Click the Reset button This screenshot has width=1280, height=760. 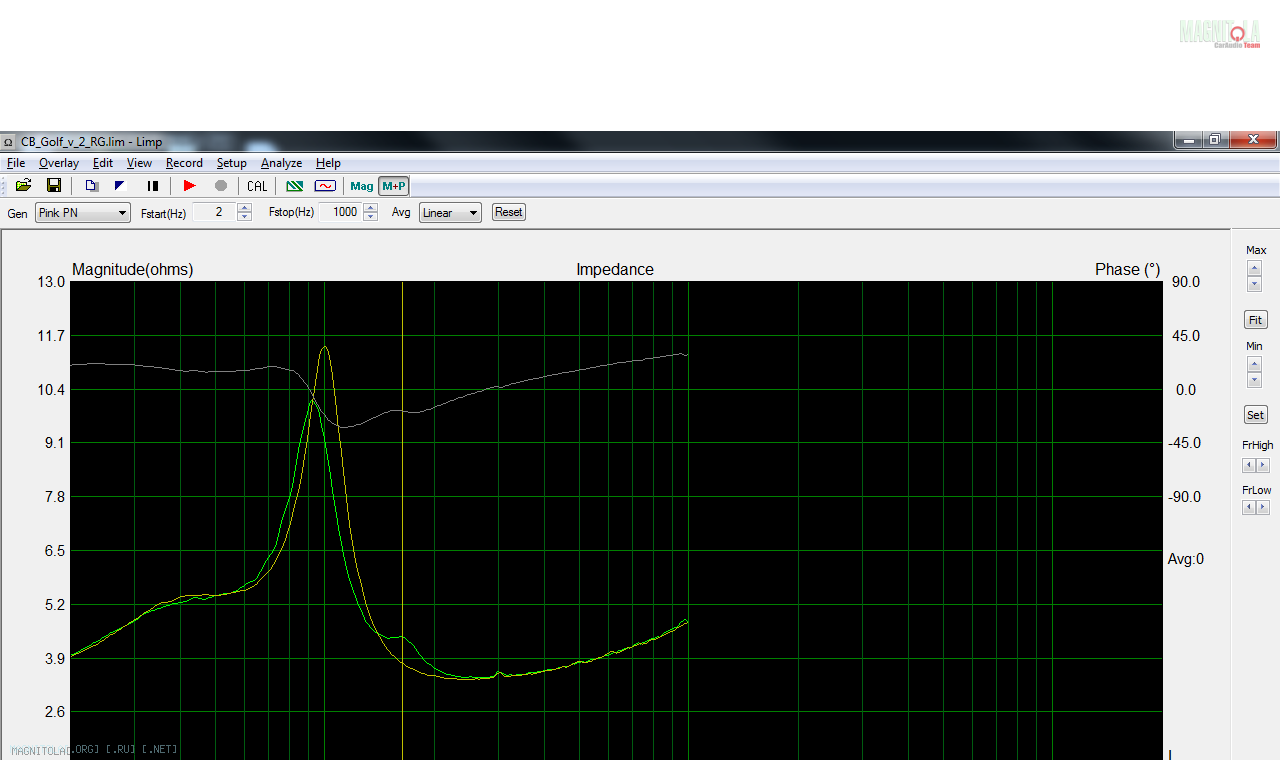[508, 212]
